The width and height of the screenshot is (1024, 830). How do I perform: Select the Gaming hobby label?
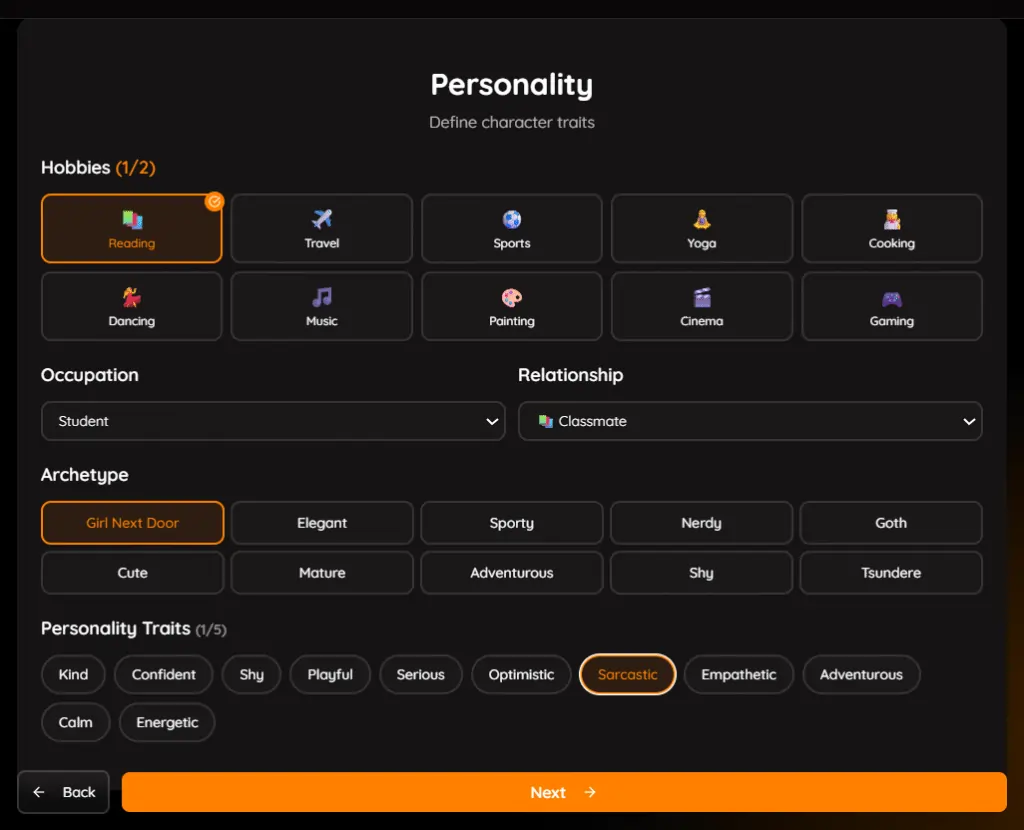coord(891,321)
